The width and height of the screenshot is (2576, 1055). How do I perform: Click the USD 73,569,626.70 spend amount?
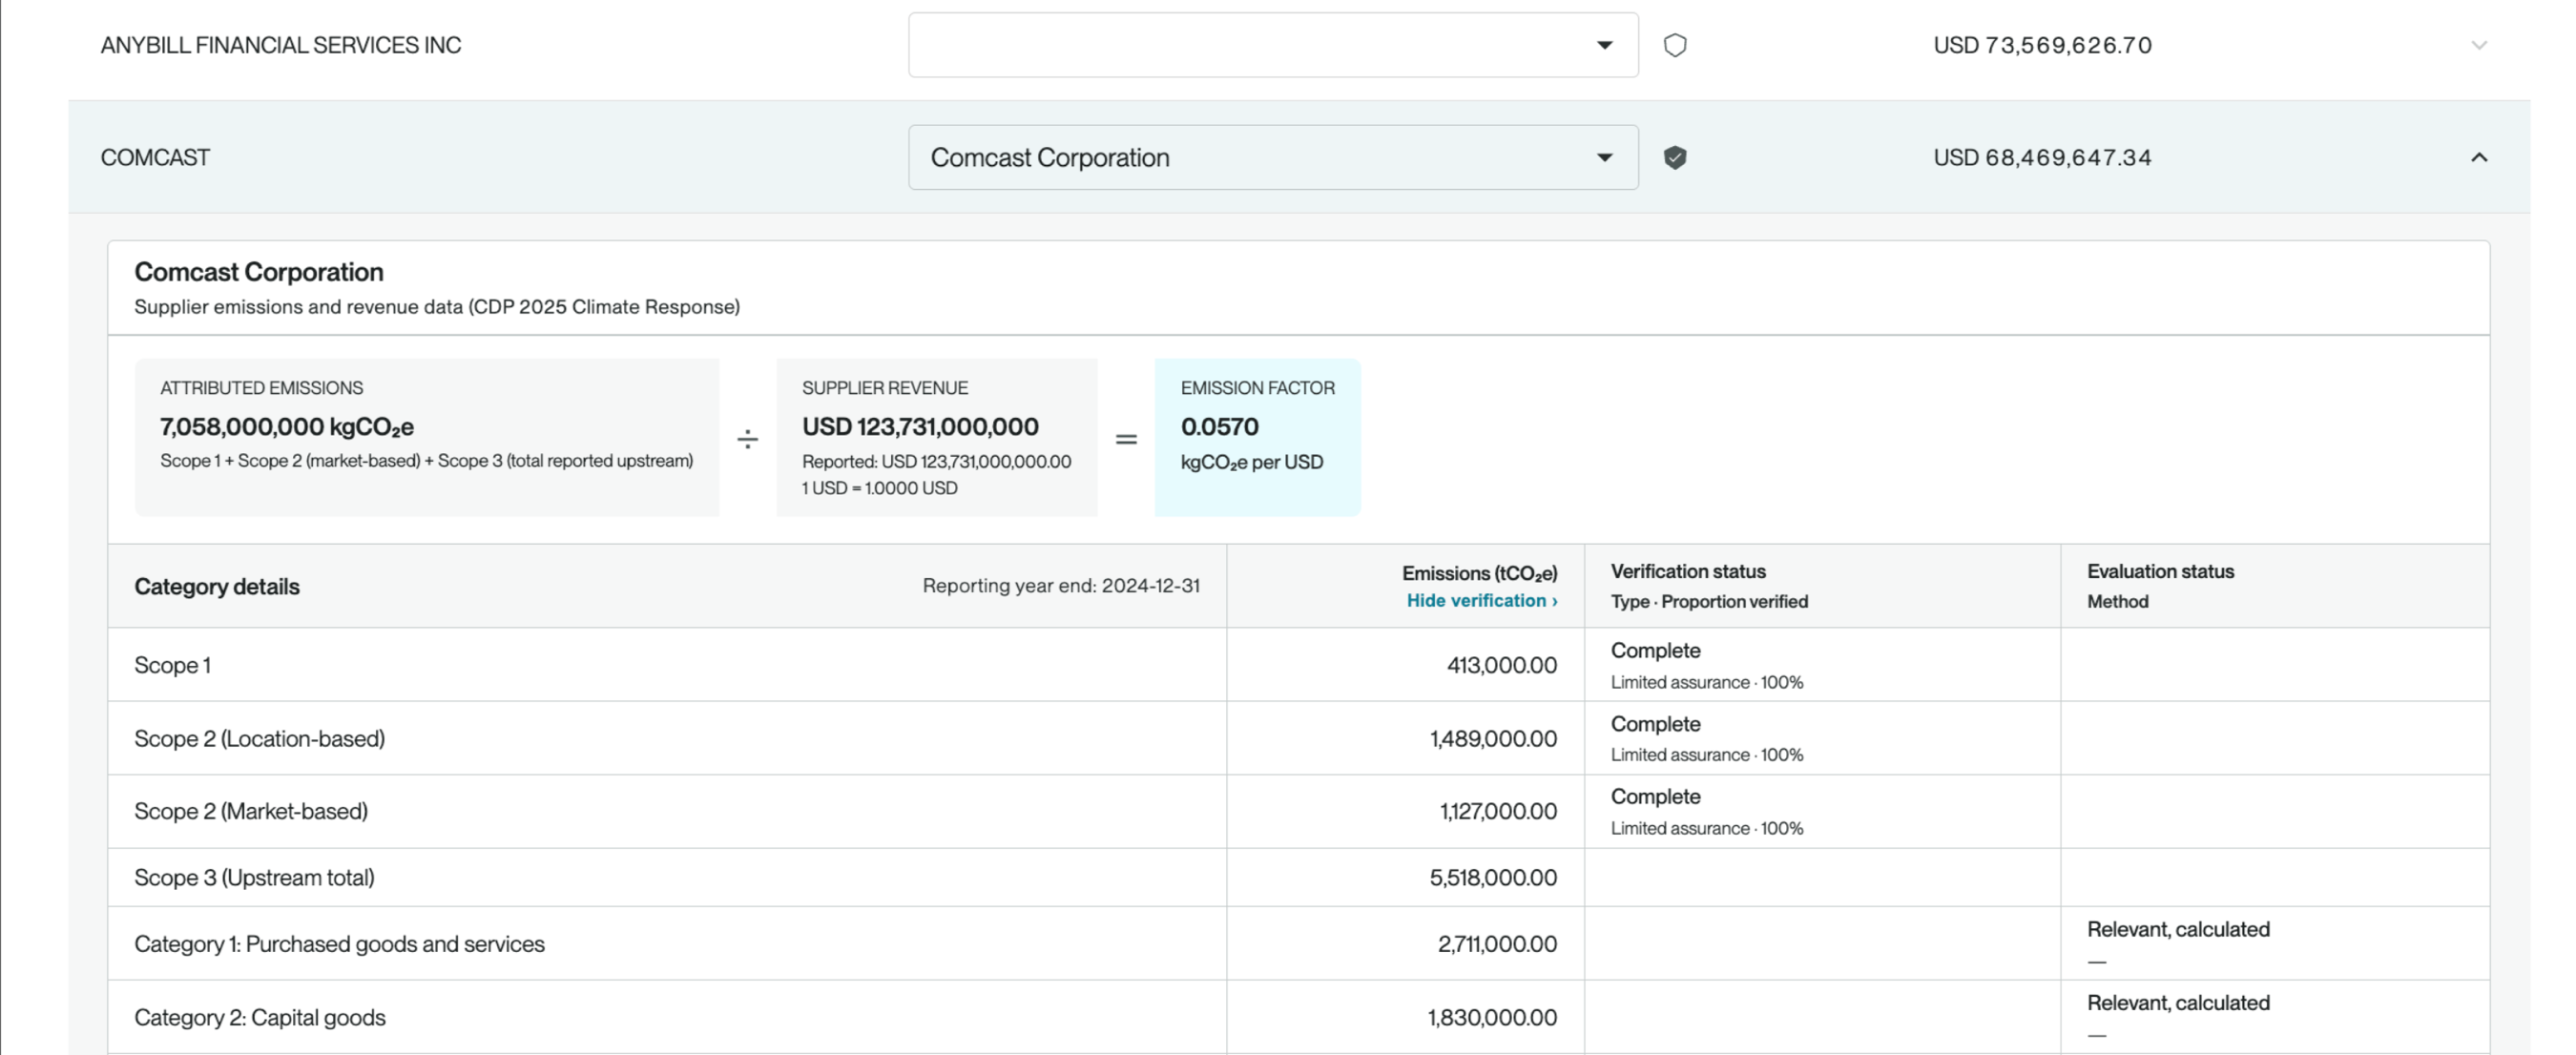2042,45
